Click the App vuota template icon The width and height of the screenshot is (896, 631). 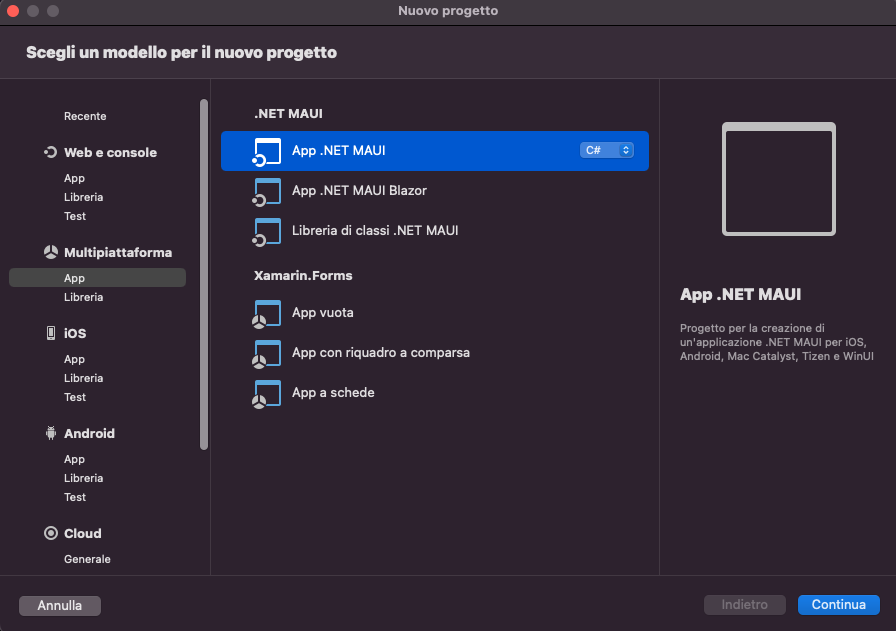click(x=266, y=314)
